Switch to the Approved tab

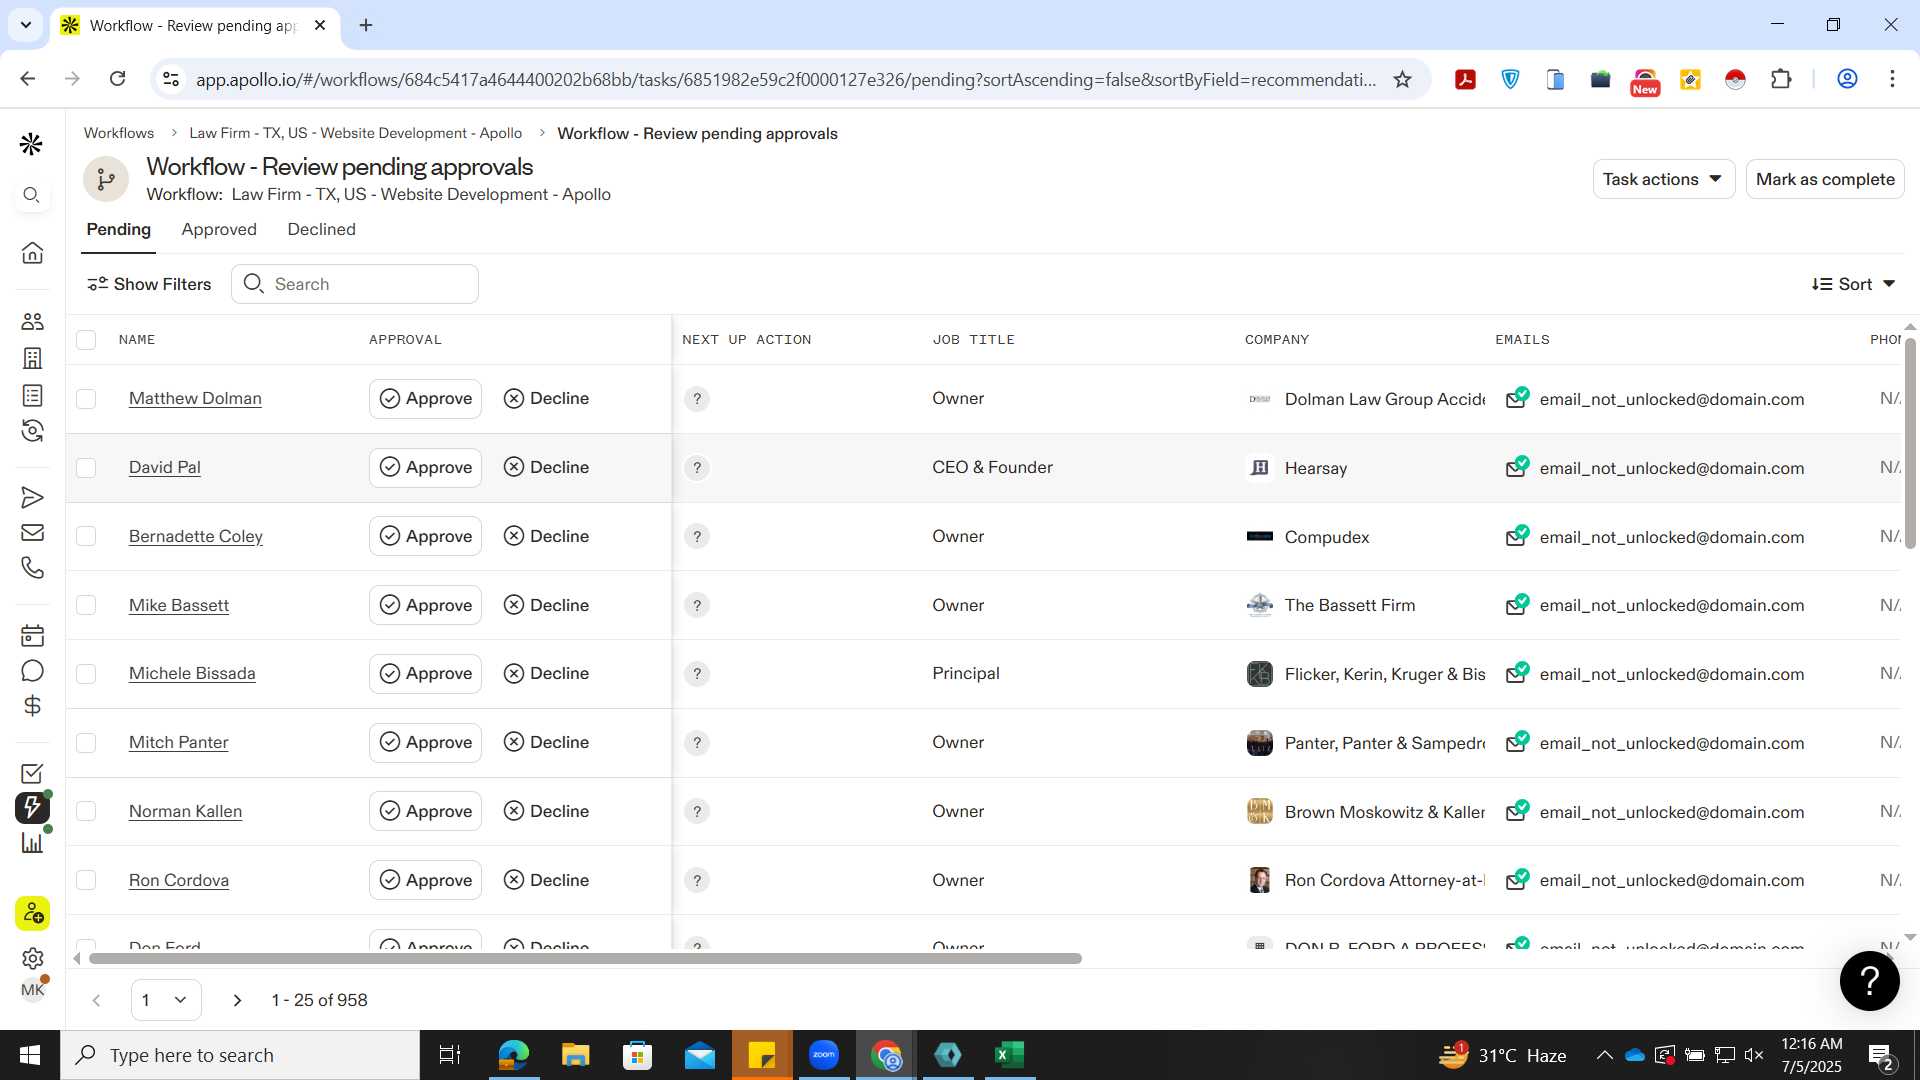tap(219, 229)
